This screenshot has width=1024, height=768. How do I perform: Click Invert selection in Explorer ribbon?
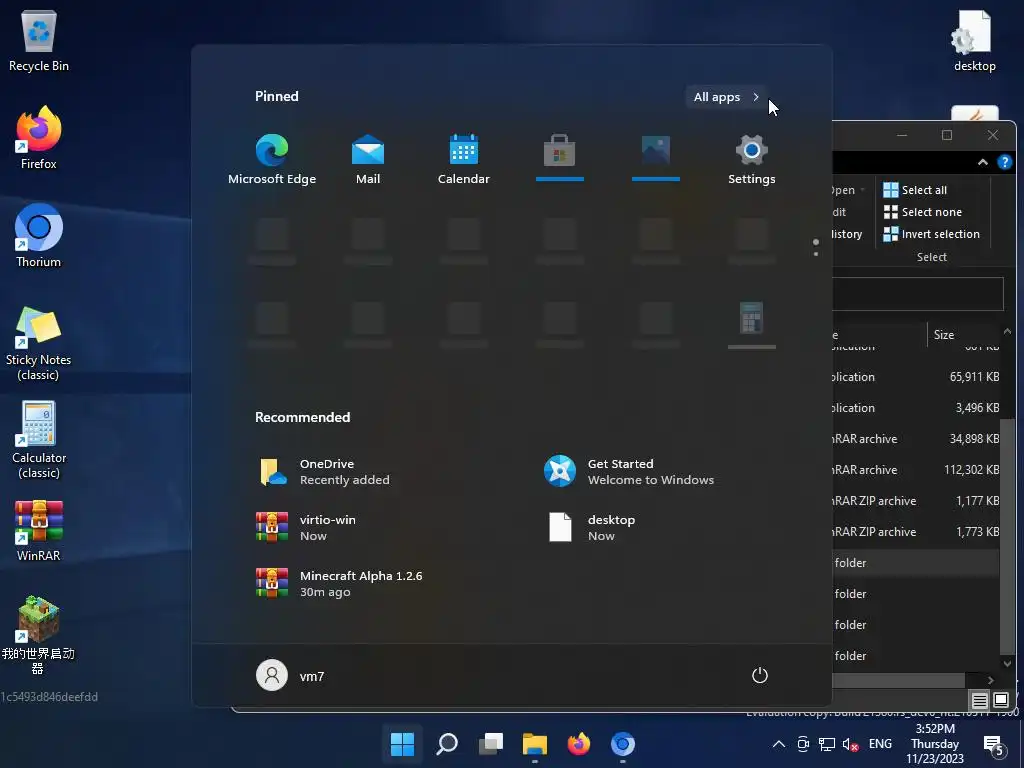931,234
